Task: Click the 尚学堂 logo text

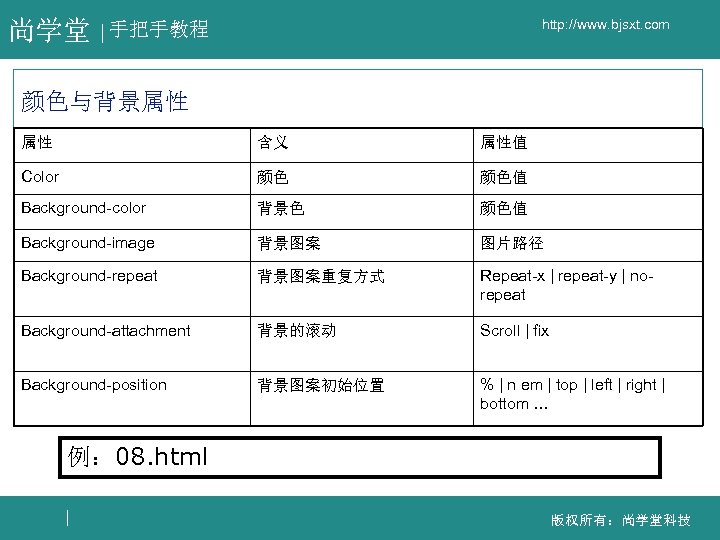Action: (x=50, y=30)
